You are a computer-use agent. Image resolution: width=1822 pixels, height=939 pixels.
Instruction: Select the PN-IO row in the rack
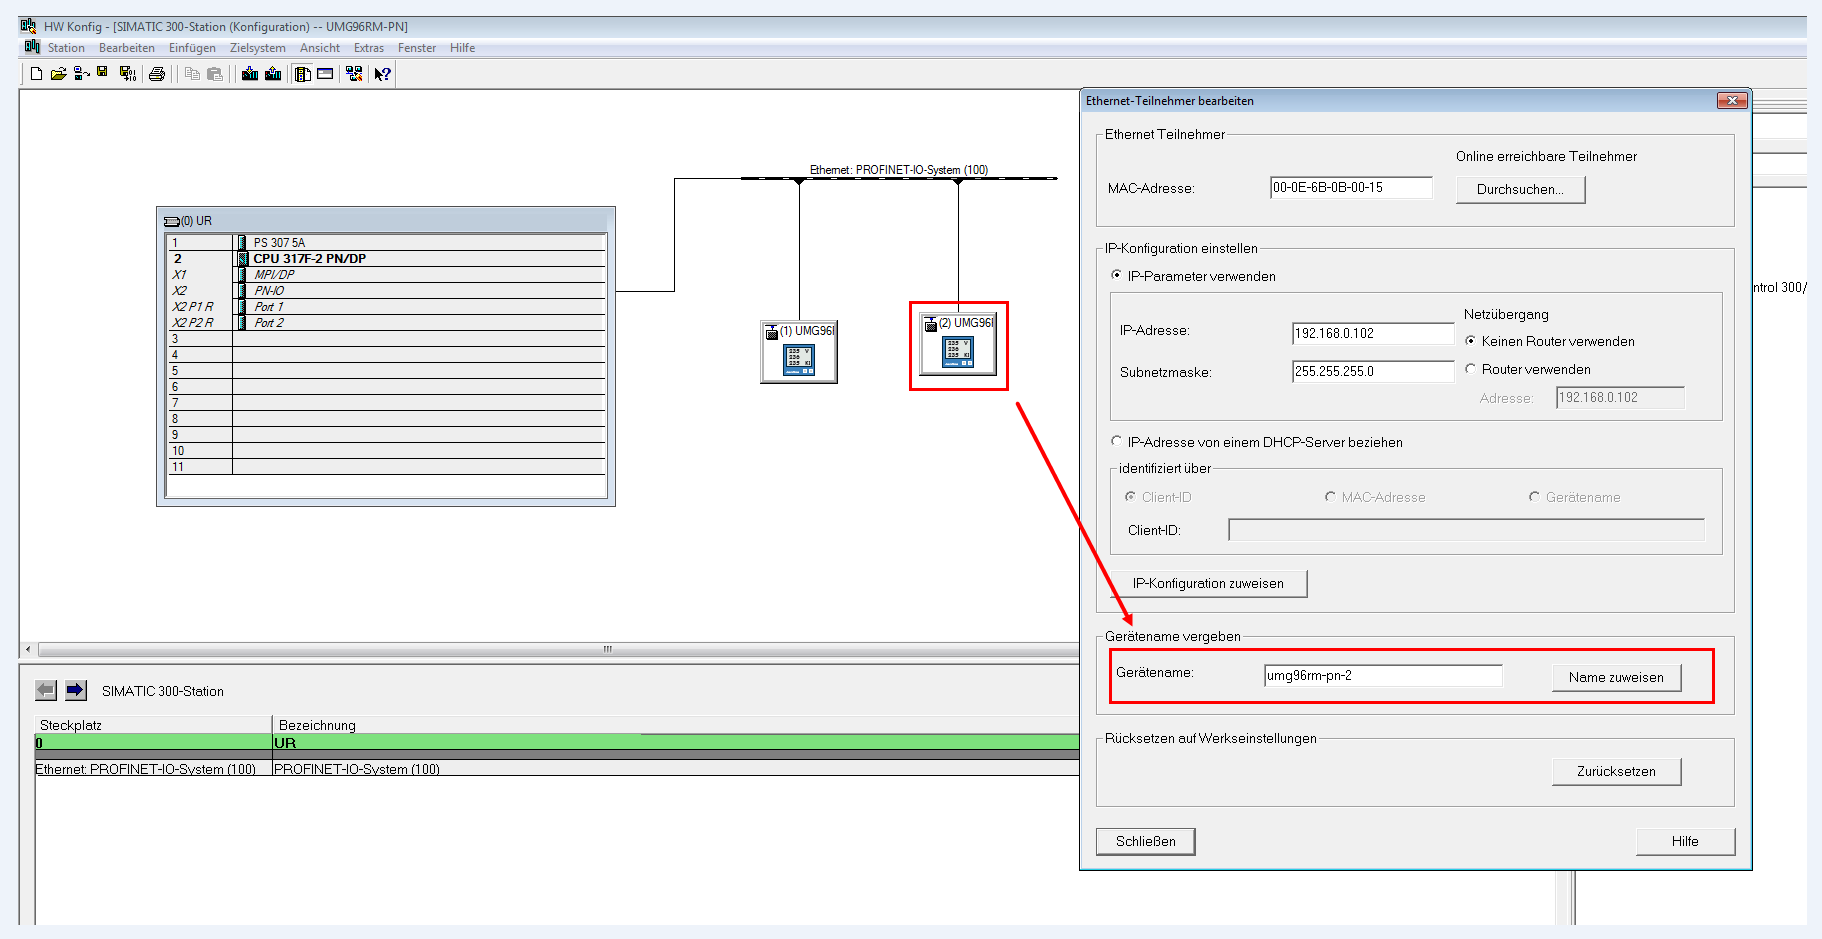387,290
